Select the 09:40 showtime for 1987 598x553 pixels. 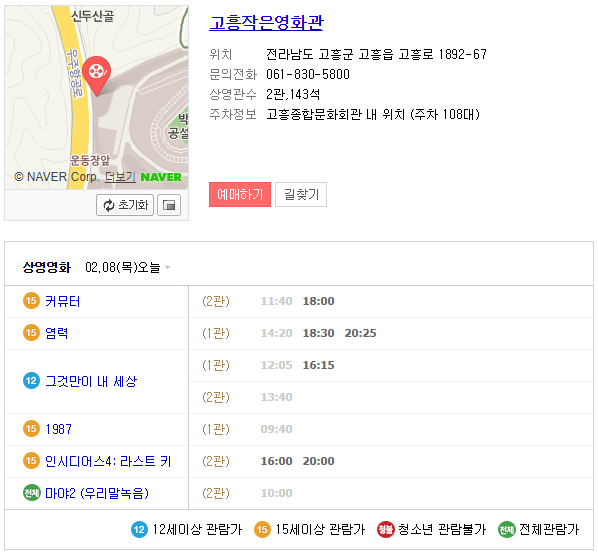(x=276, y=429)
